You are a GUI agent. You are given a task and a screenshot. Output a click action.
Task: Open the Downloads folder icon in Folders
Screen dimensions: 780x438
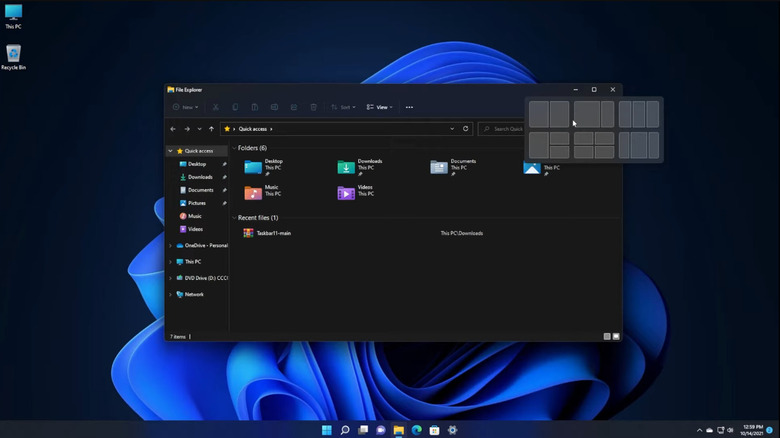coord(346,167)
